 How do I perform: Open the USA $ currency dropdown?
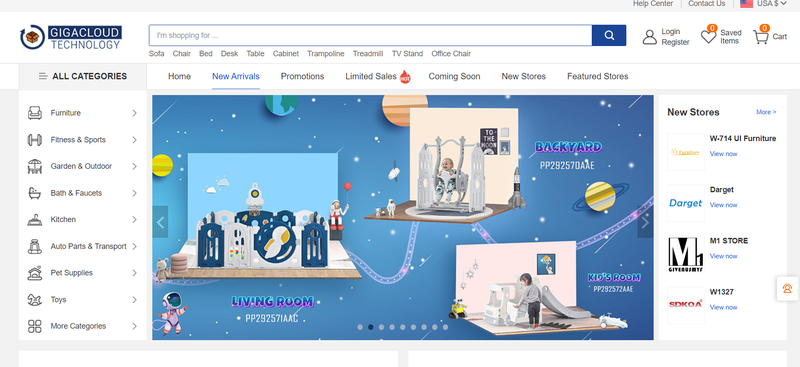pos(764,4)
